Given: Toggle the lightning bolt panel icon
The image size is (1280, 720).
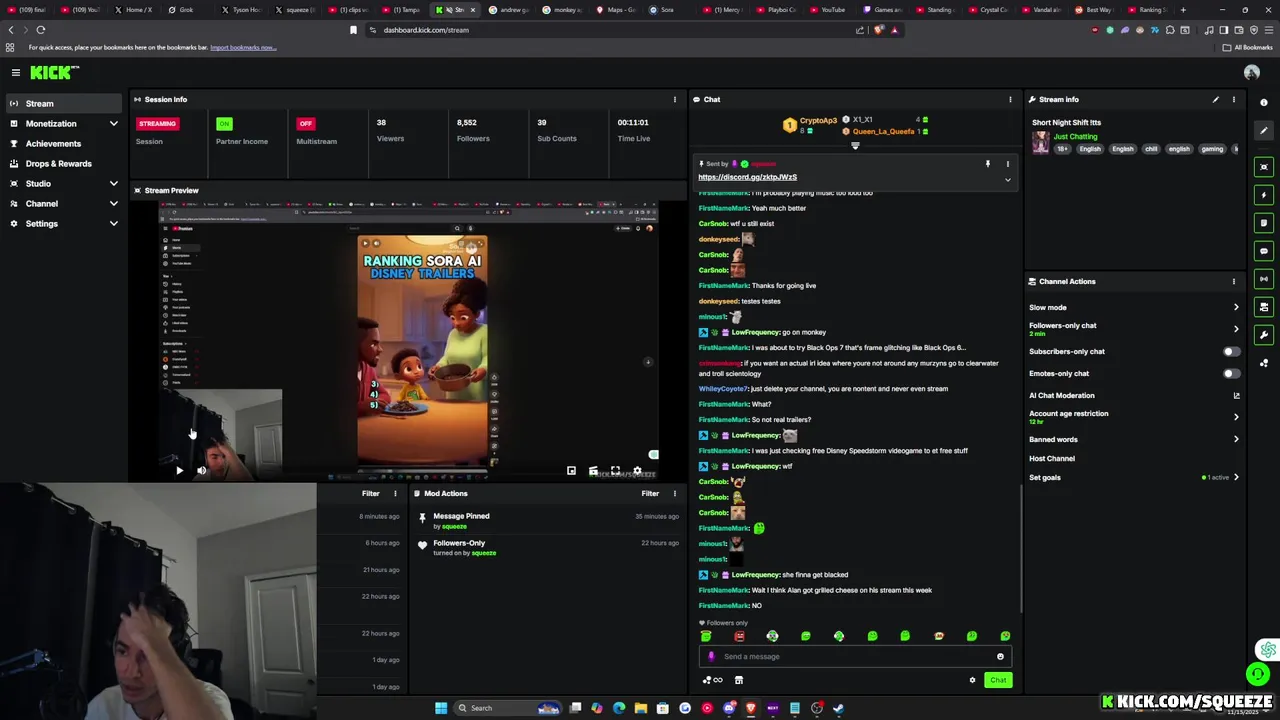Looking at the screenshot, I should 1264,195.
